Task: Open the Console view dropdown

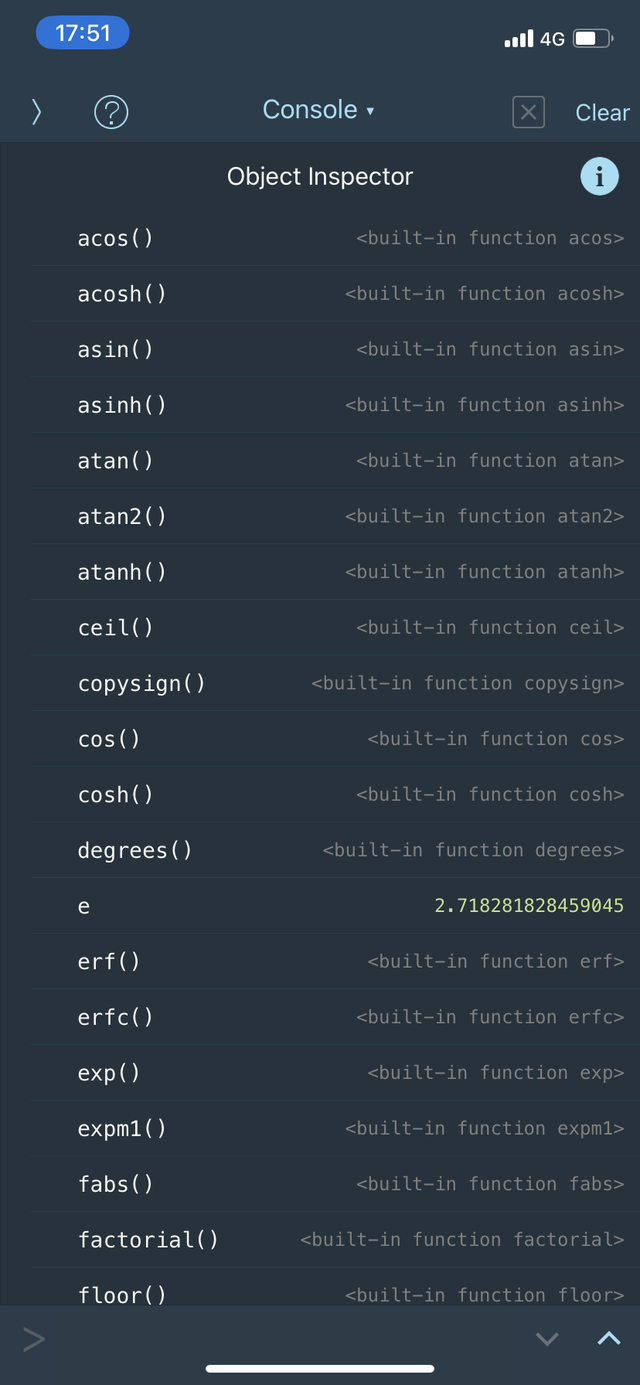Action: click(319, 110)
